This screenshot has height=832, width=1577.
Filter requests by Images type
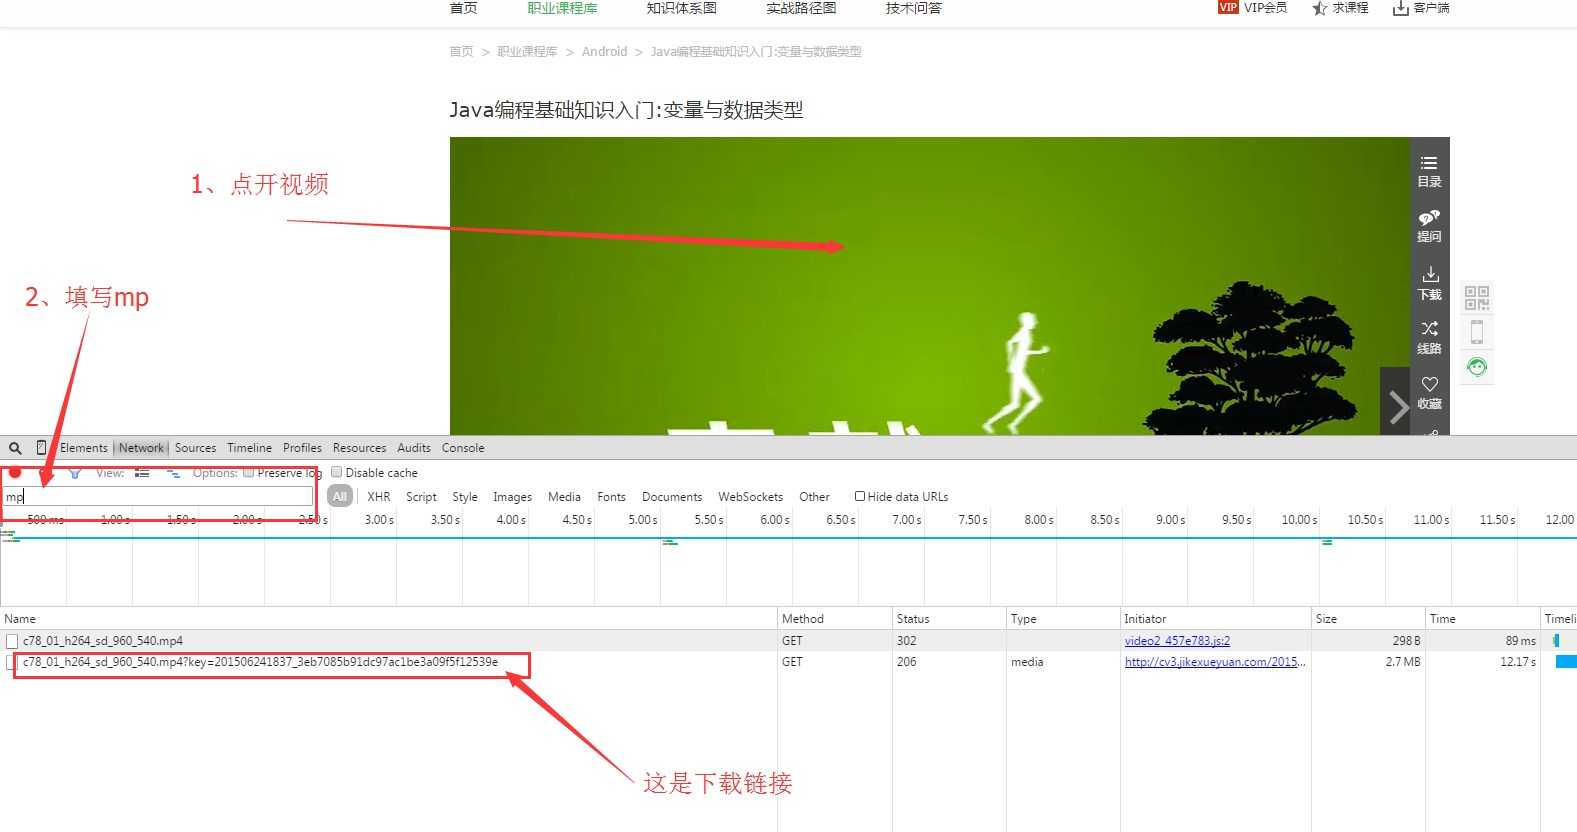[512, 497]
